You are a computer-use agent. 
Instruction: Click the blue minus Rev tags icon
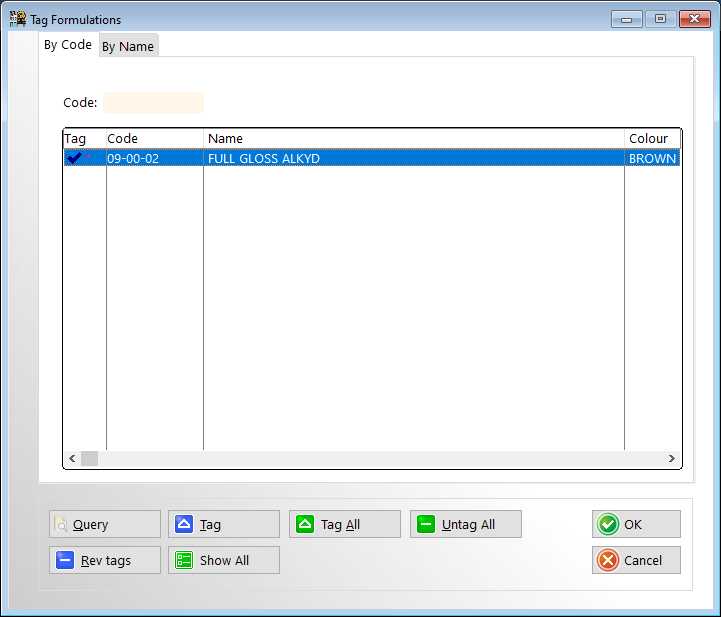[65, 561]
